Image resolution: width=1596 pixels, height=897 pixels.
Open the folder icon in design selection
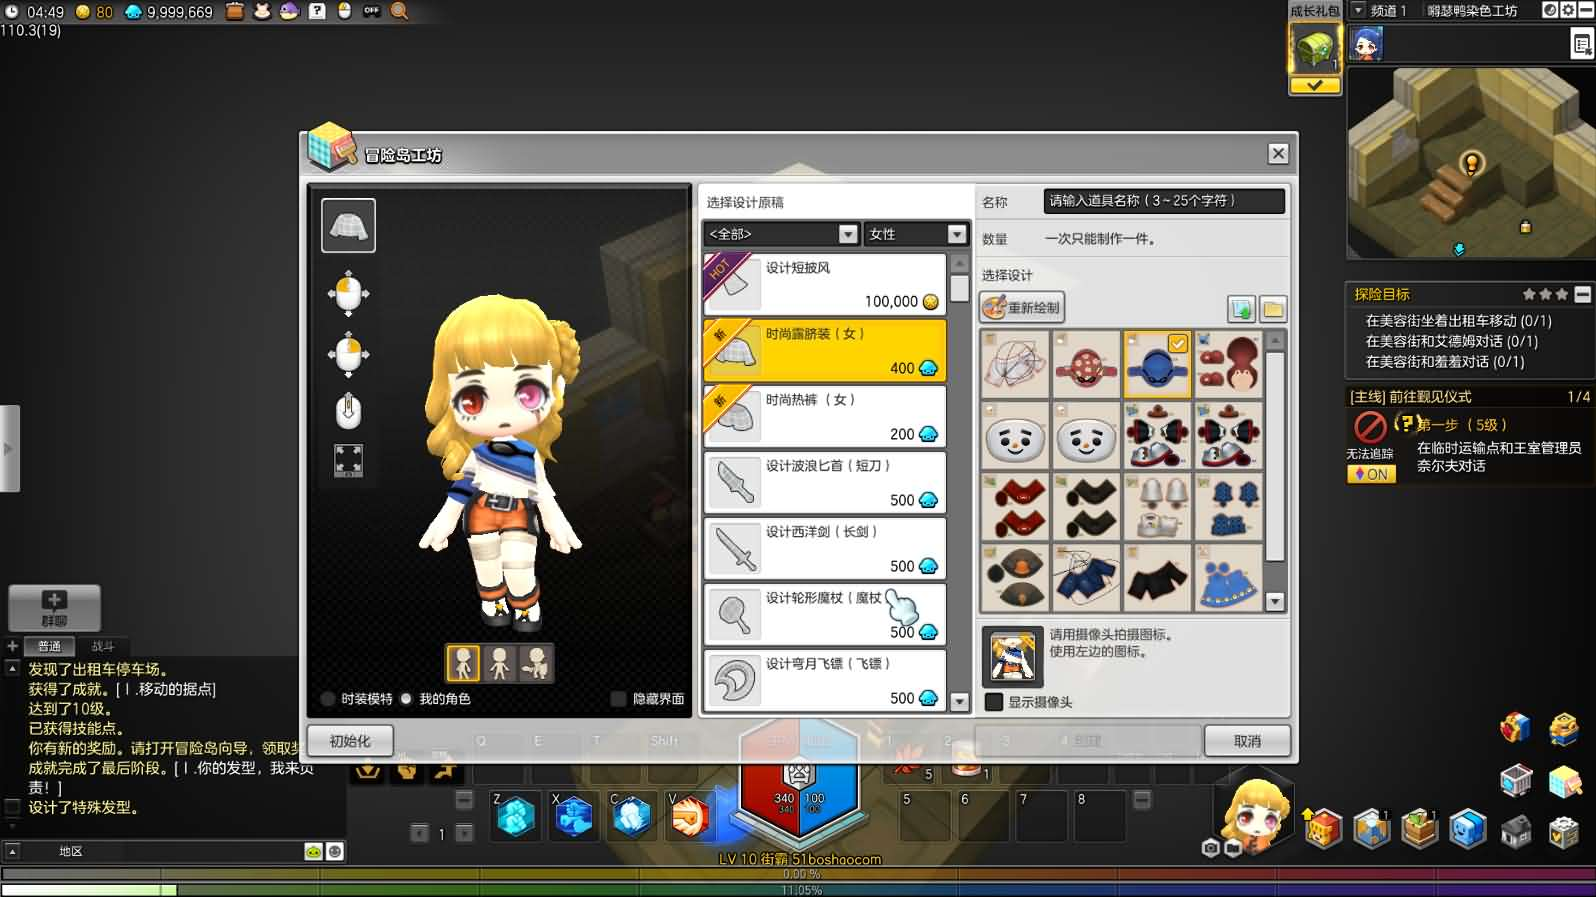click(x=1272, y=309)
